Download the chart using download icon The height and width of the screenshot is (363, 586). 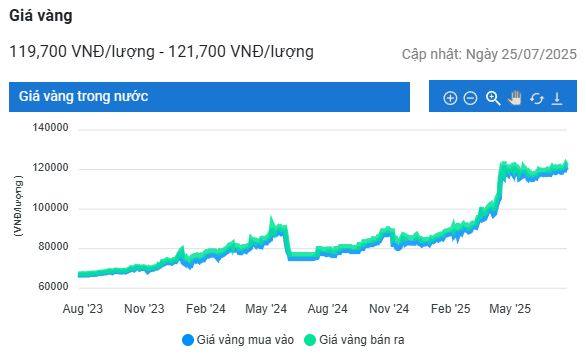(557, 98)
